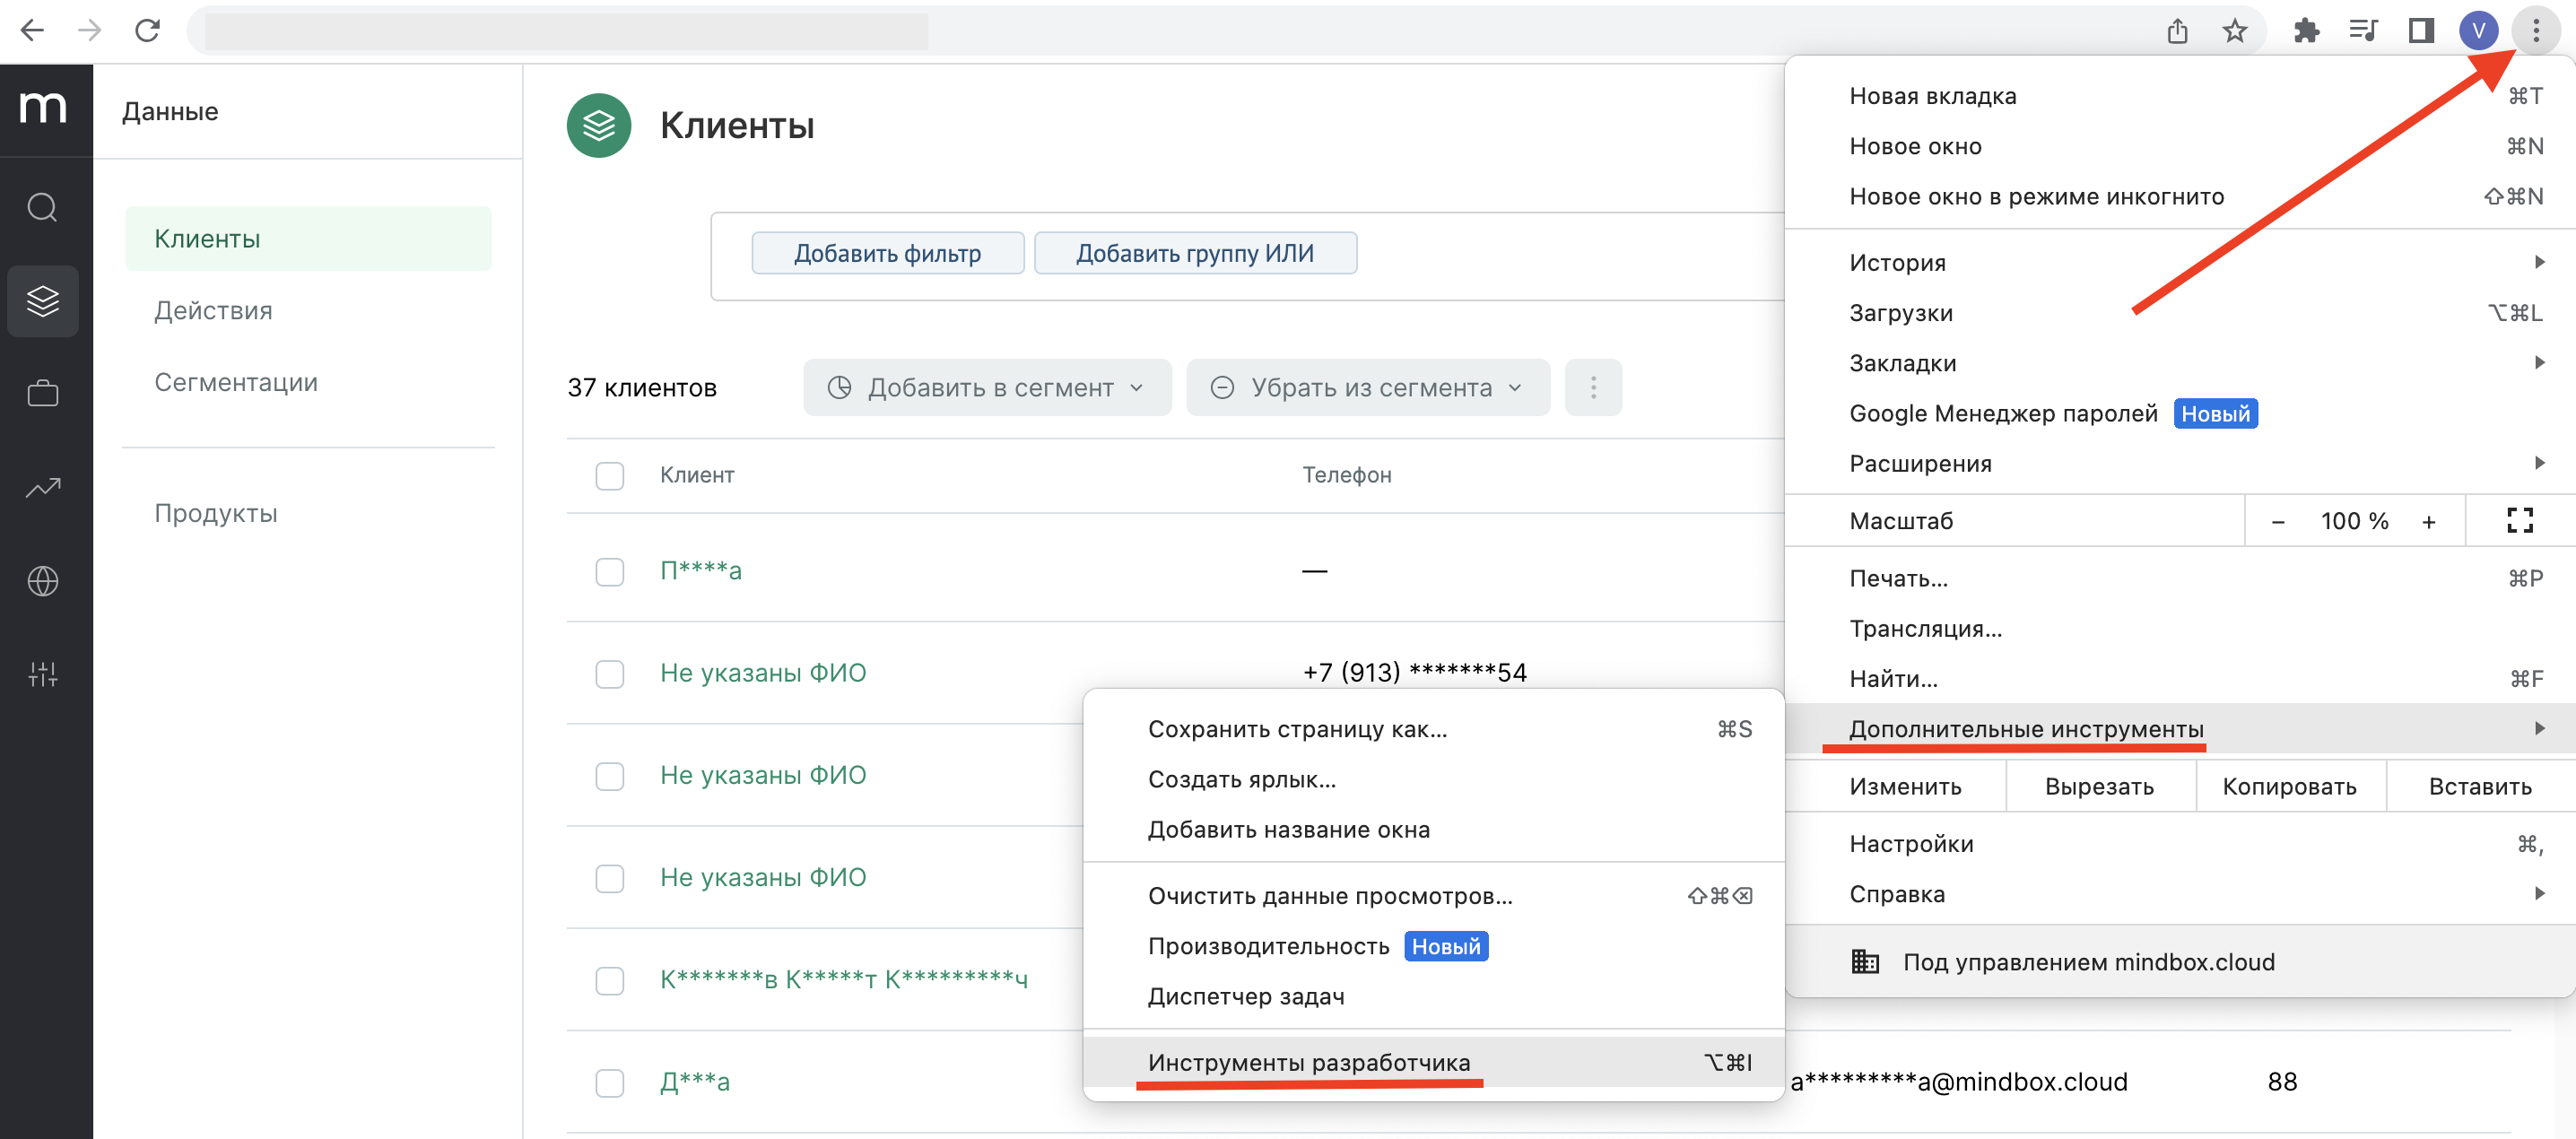Reload the page

147,30
